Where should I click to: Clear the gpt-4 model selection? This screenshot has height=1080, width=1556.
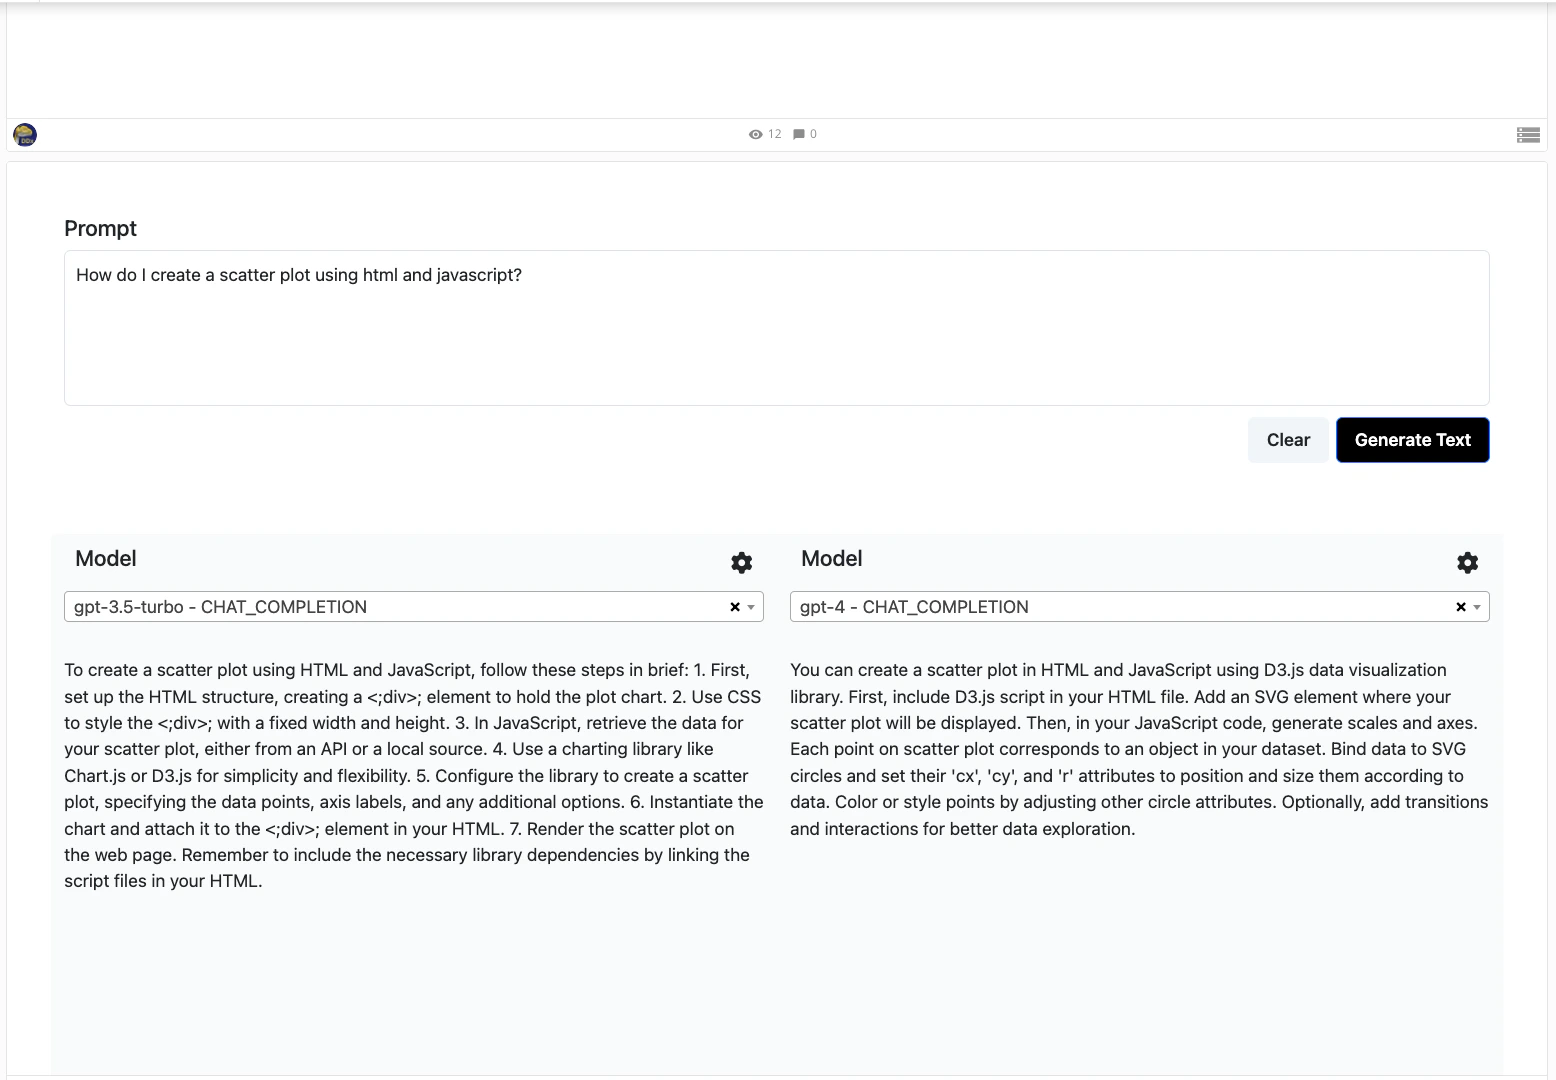pos(1461,607)
